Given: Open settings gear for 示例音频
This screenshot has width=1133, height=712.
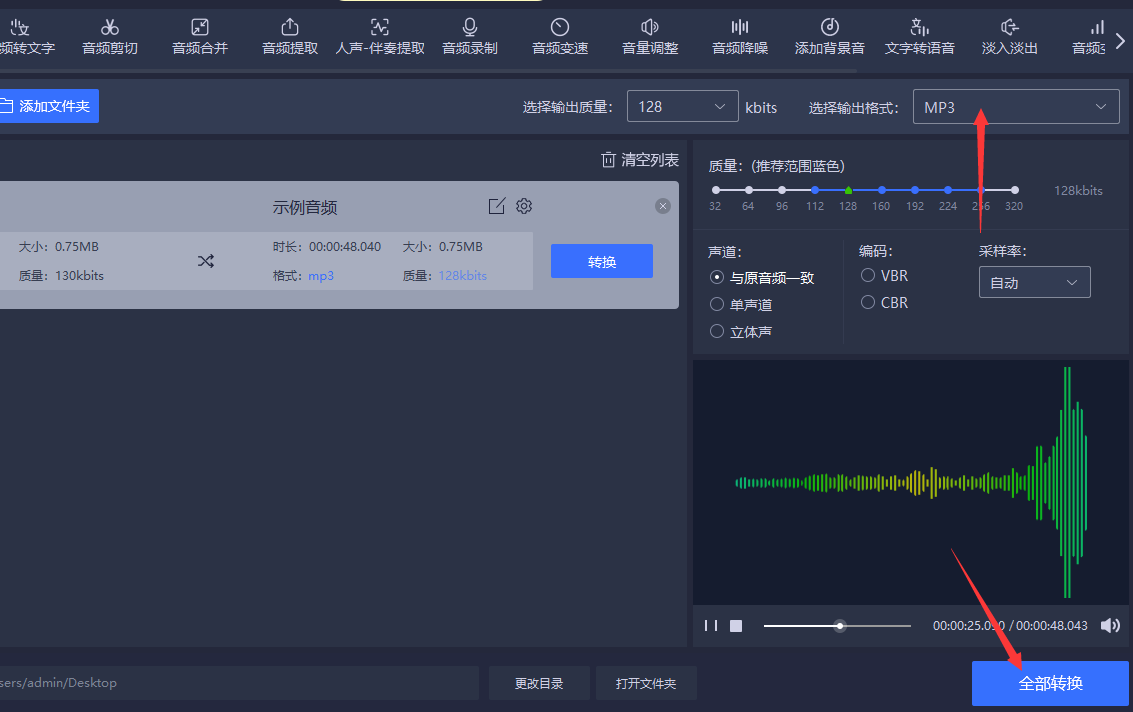Looking at the screenshot, I should point(524,206).
